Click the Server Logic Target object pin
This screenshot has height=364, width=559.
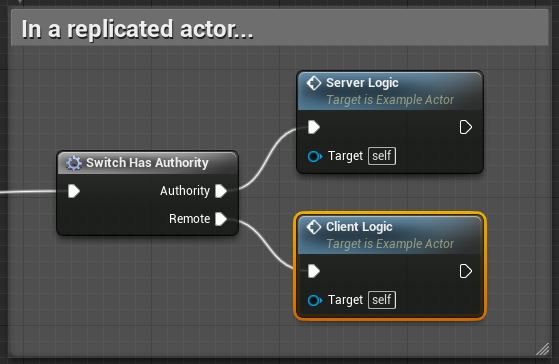(315, 156)
